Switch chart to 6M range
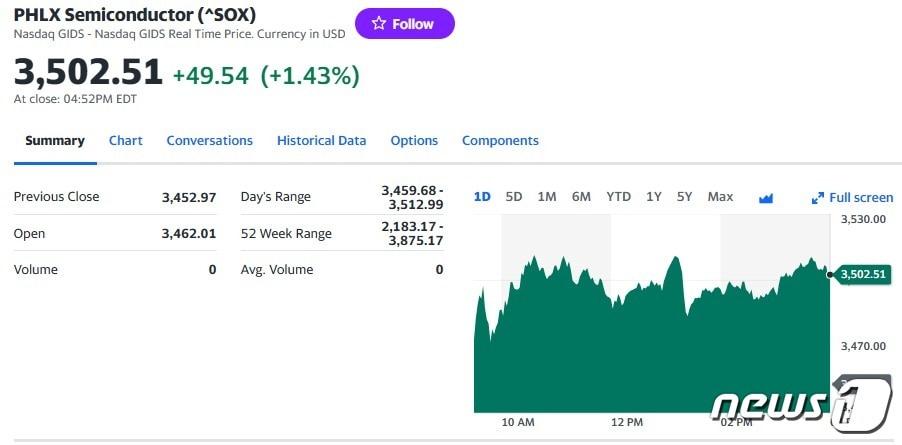 (581, 197)
